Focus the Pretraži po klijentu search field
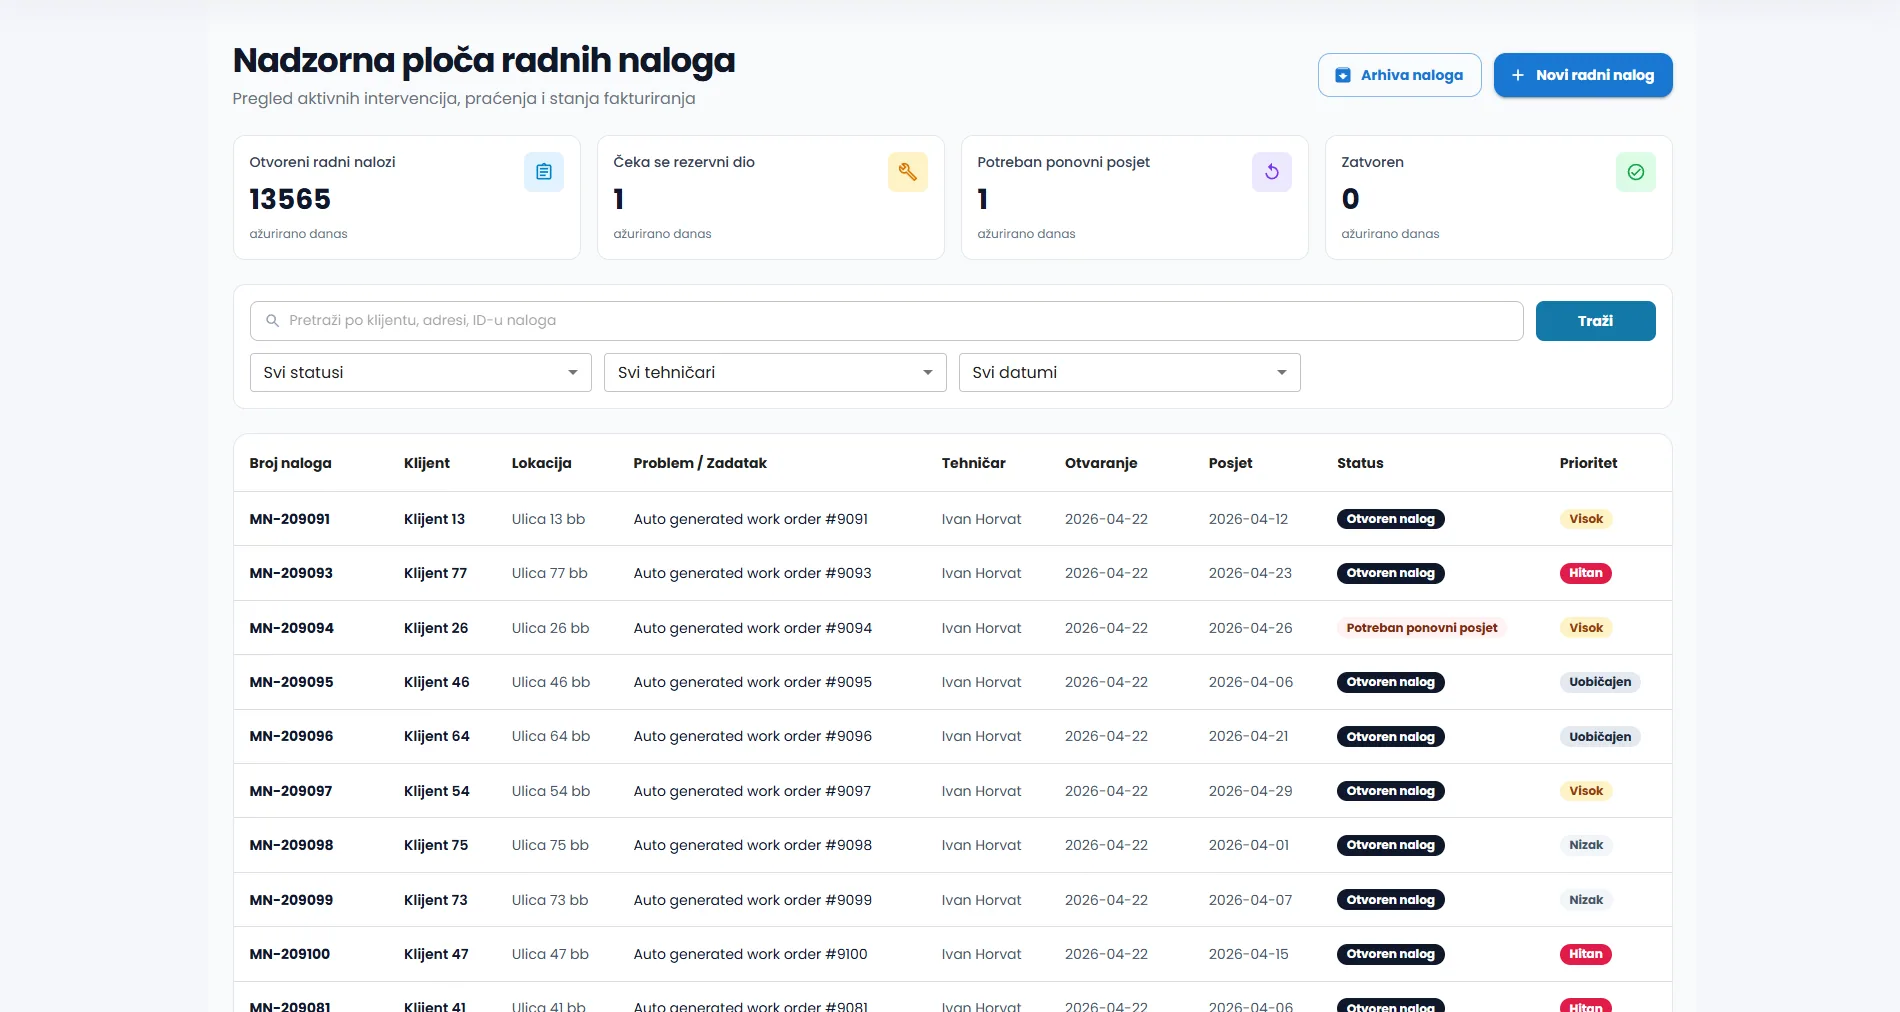Viewport: 1900px width, 1012px height. pyautogui.click(x=887, y=321)
